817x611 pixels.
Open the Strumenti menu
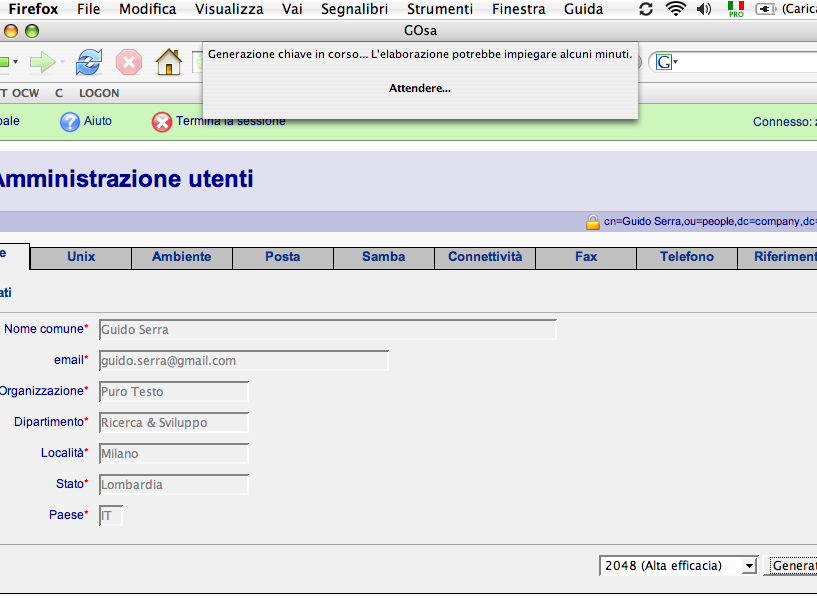coord(440,9)
